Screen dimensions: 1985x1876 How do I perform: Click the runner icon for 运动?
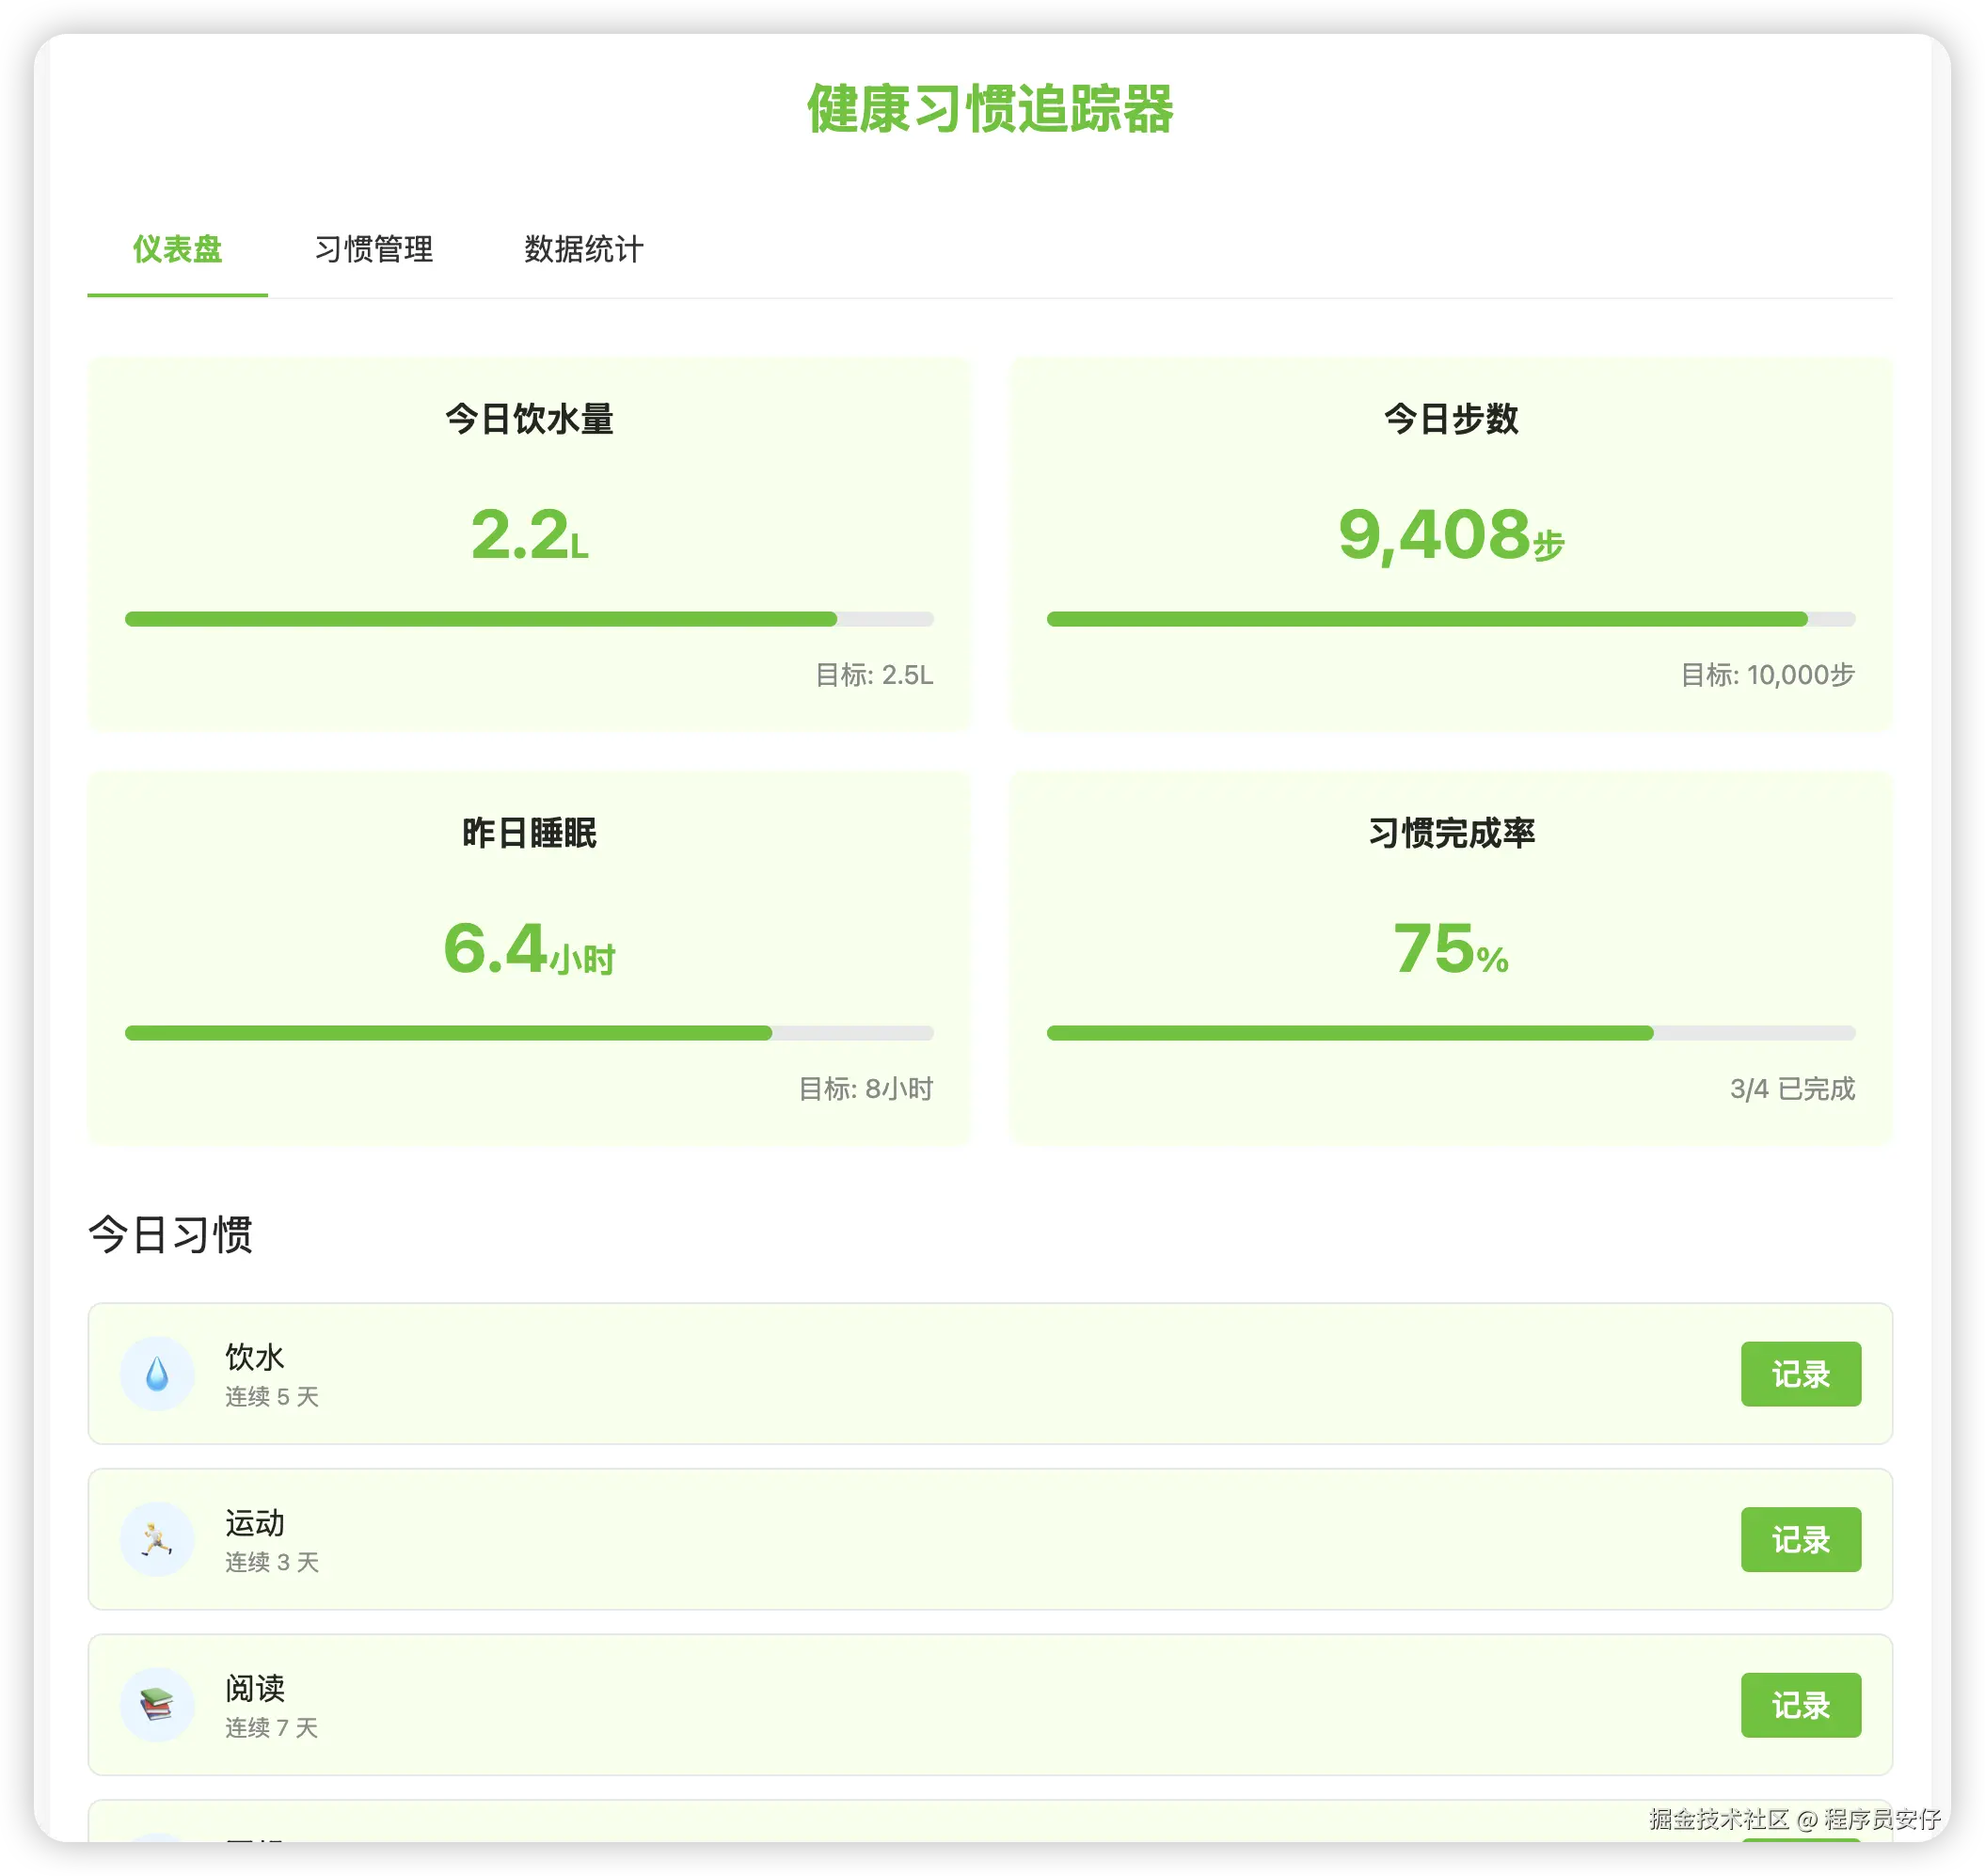(157, 1539)
